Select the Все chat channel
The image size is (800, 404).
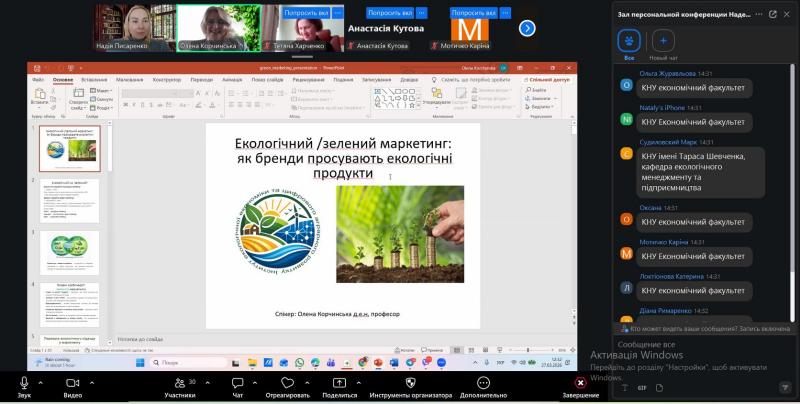[629, 41]
